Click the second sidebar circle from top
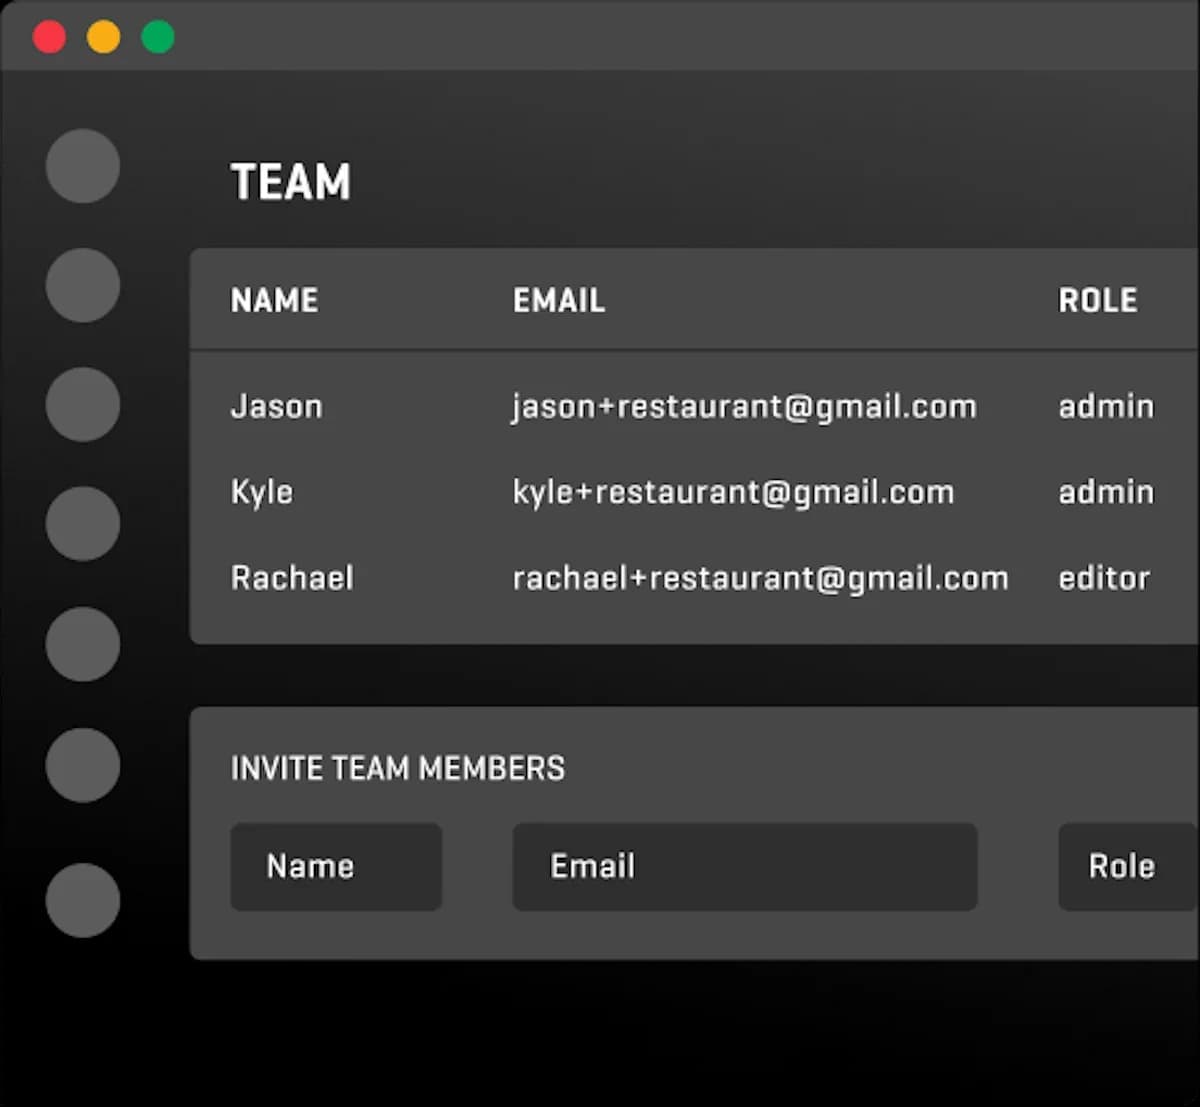The height and width of the screenshot is (1107, 1200). pyautogui.click(x=83, y=285)
